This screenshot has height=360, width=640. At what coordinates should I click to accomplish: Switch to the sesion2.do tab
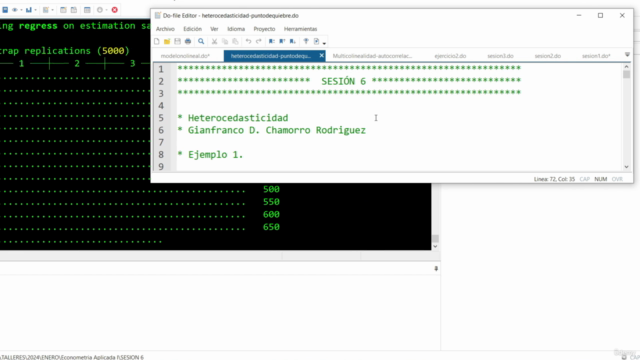pos(548,56)
